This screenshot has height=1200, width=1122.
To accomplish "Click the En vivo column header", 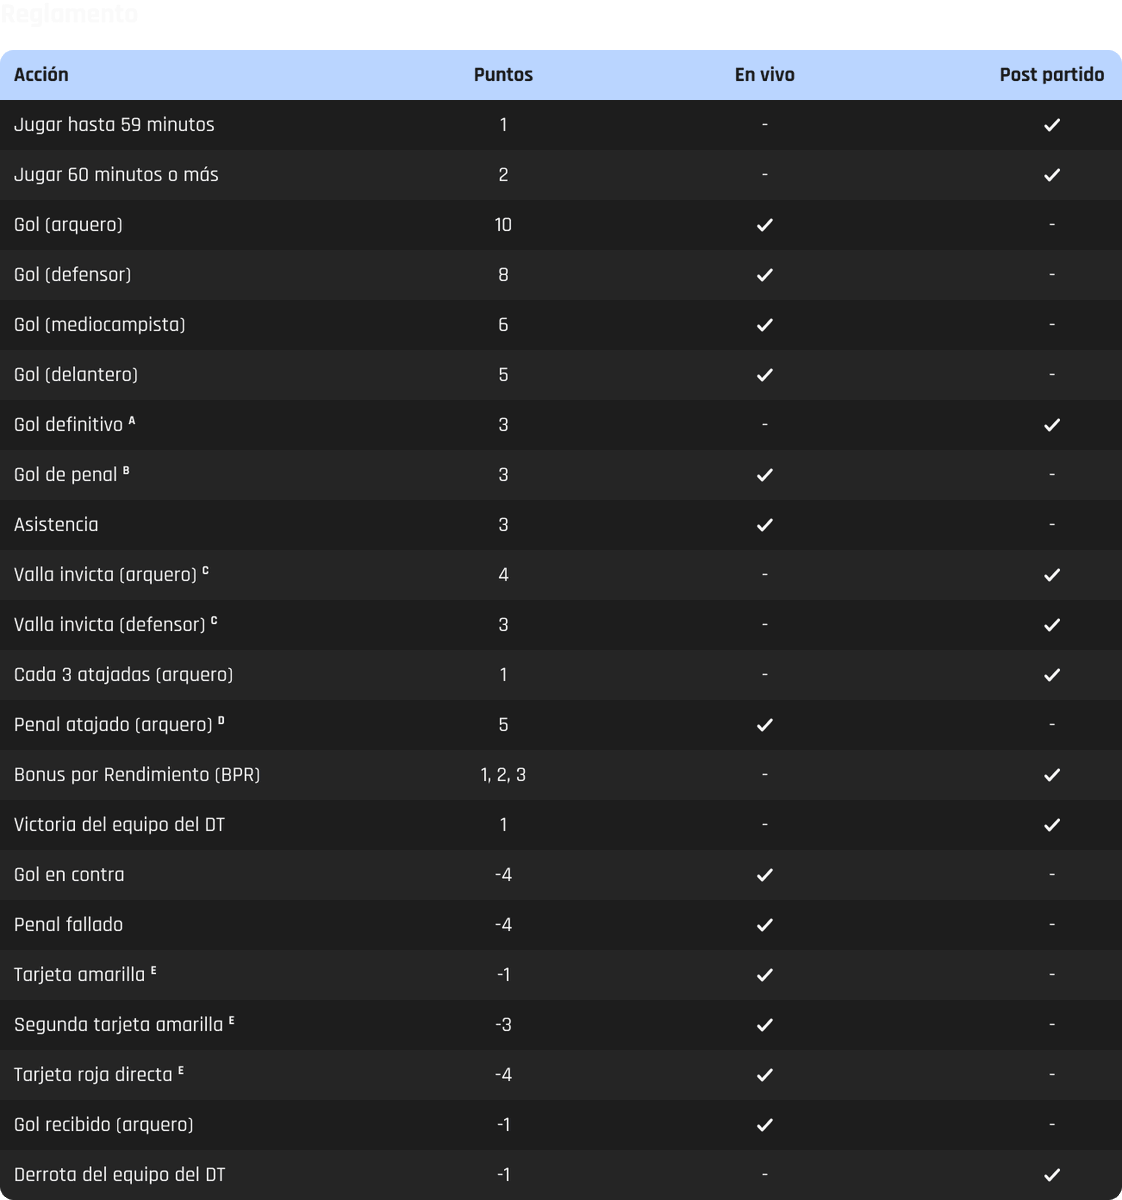I will tap(765, 75).
